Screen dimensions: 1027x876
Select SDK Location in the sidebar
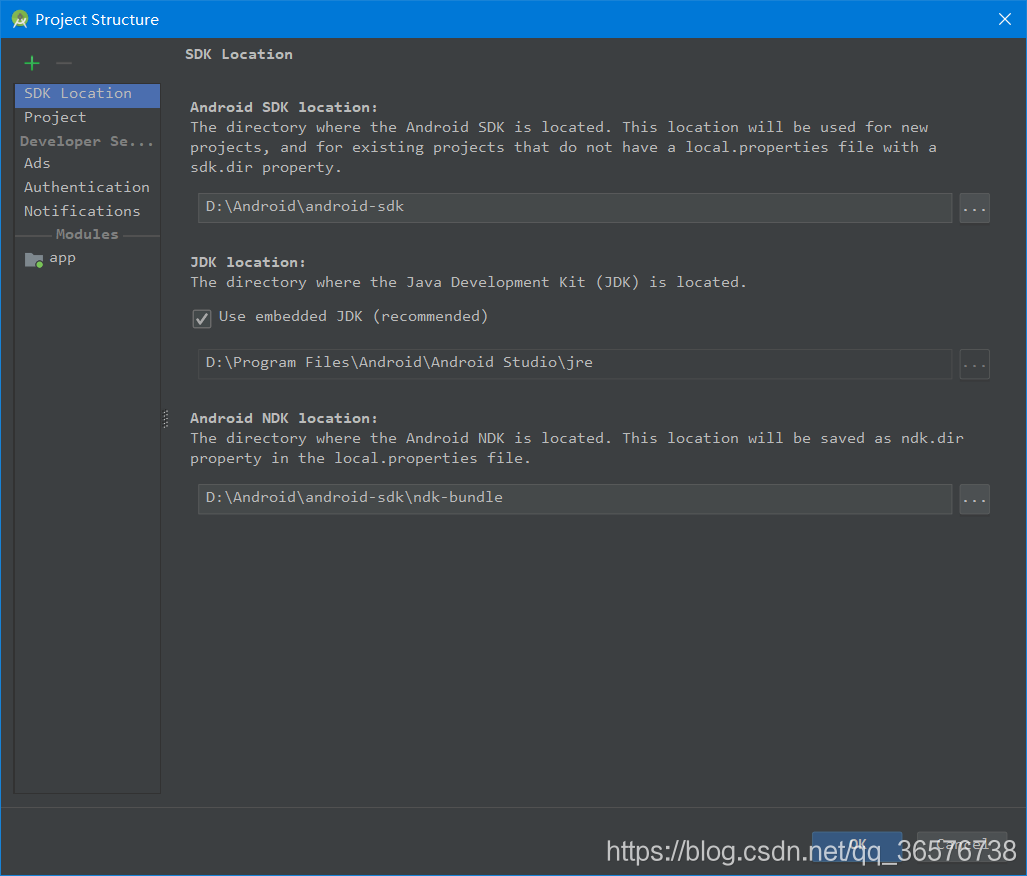pos(87,94)
